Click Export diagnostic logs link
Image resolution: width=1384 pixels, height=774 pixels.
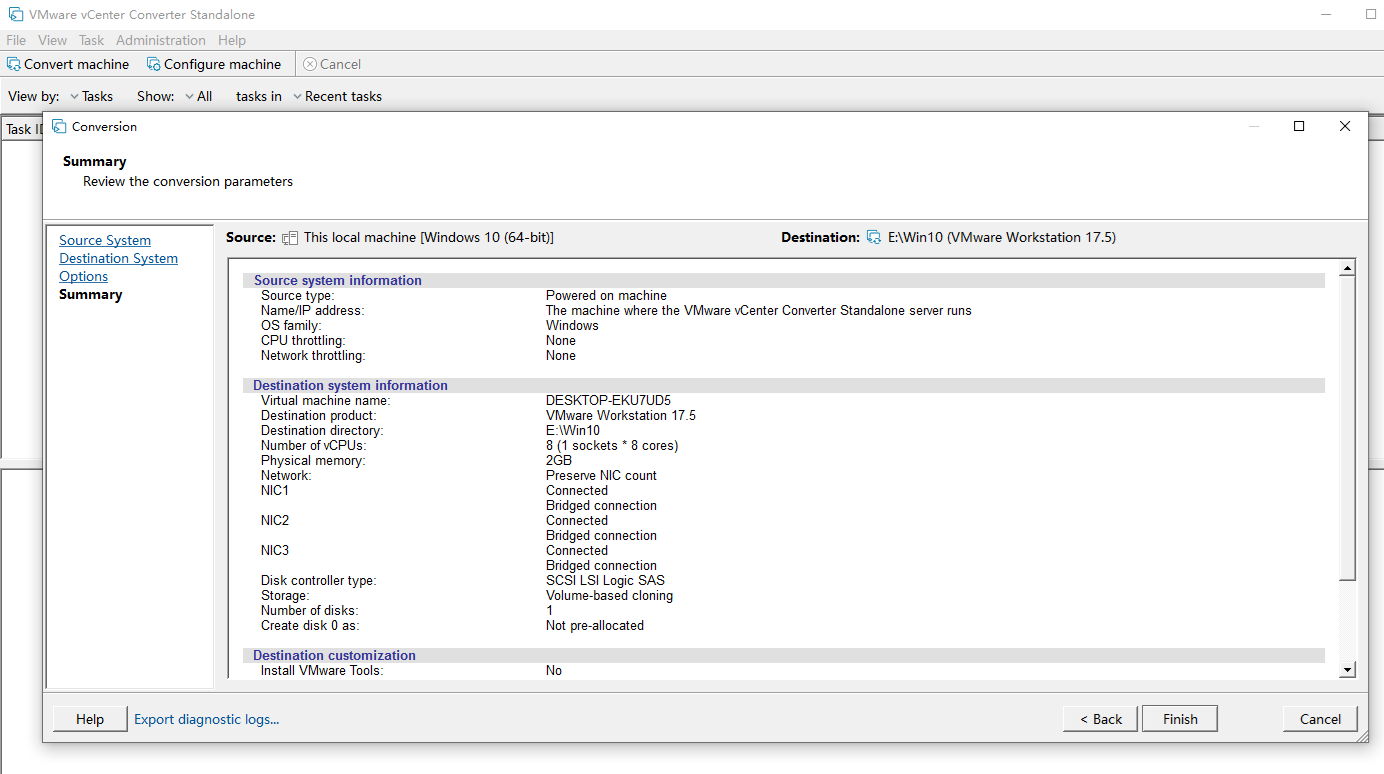coord(207,719)
